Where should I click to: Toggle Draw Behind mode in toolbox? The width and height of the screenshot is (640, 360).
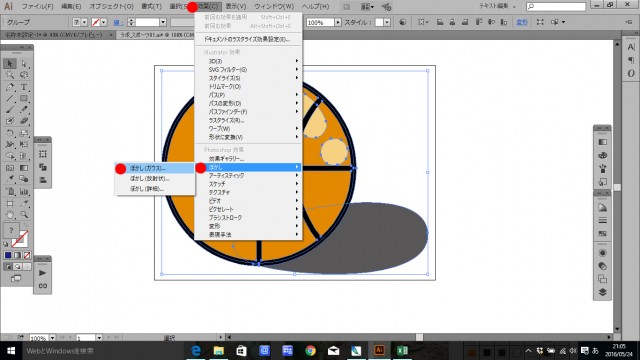(x=18, y=267)
